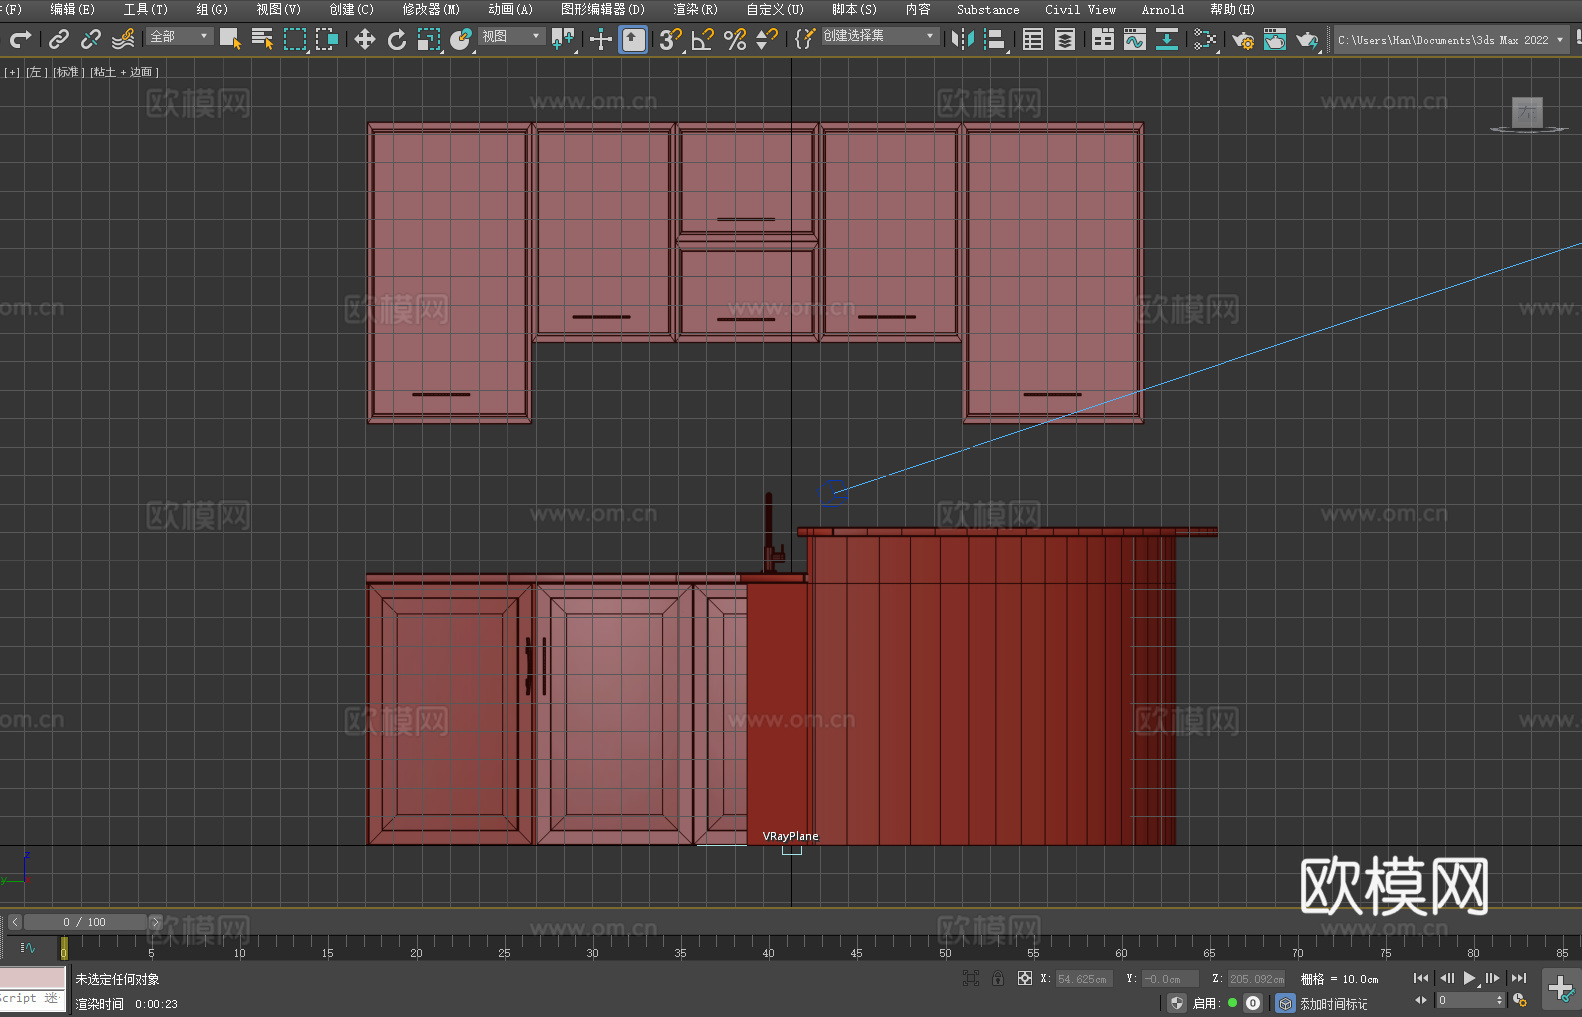Open the Substance menu
The image size is (1582, 1017).
click(988, 9)
